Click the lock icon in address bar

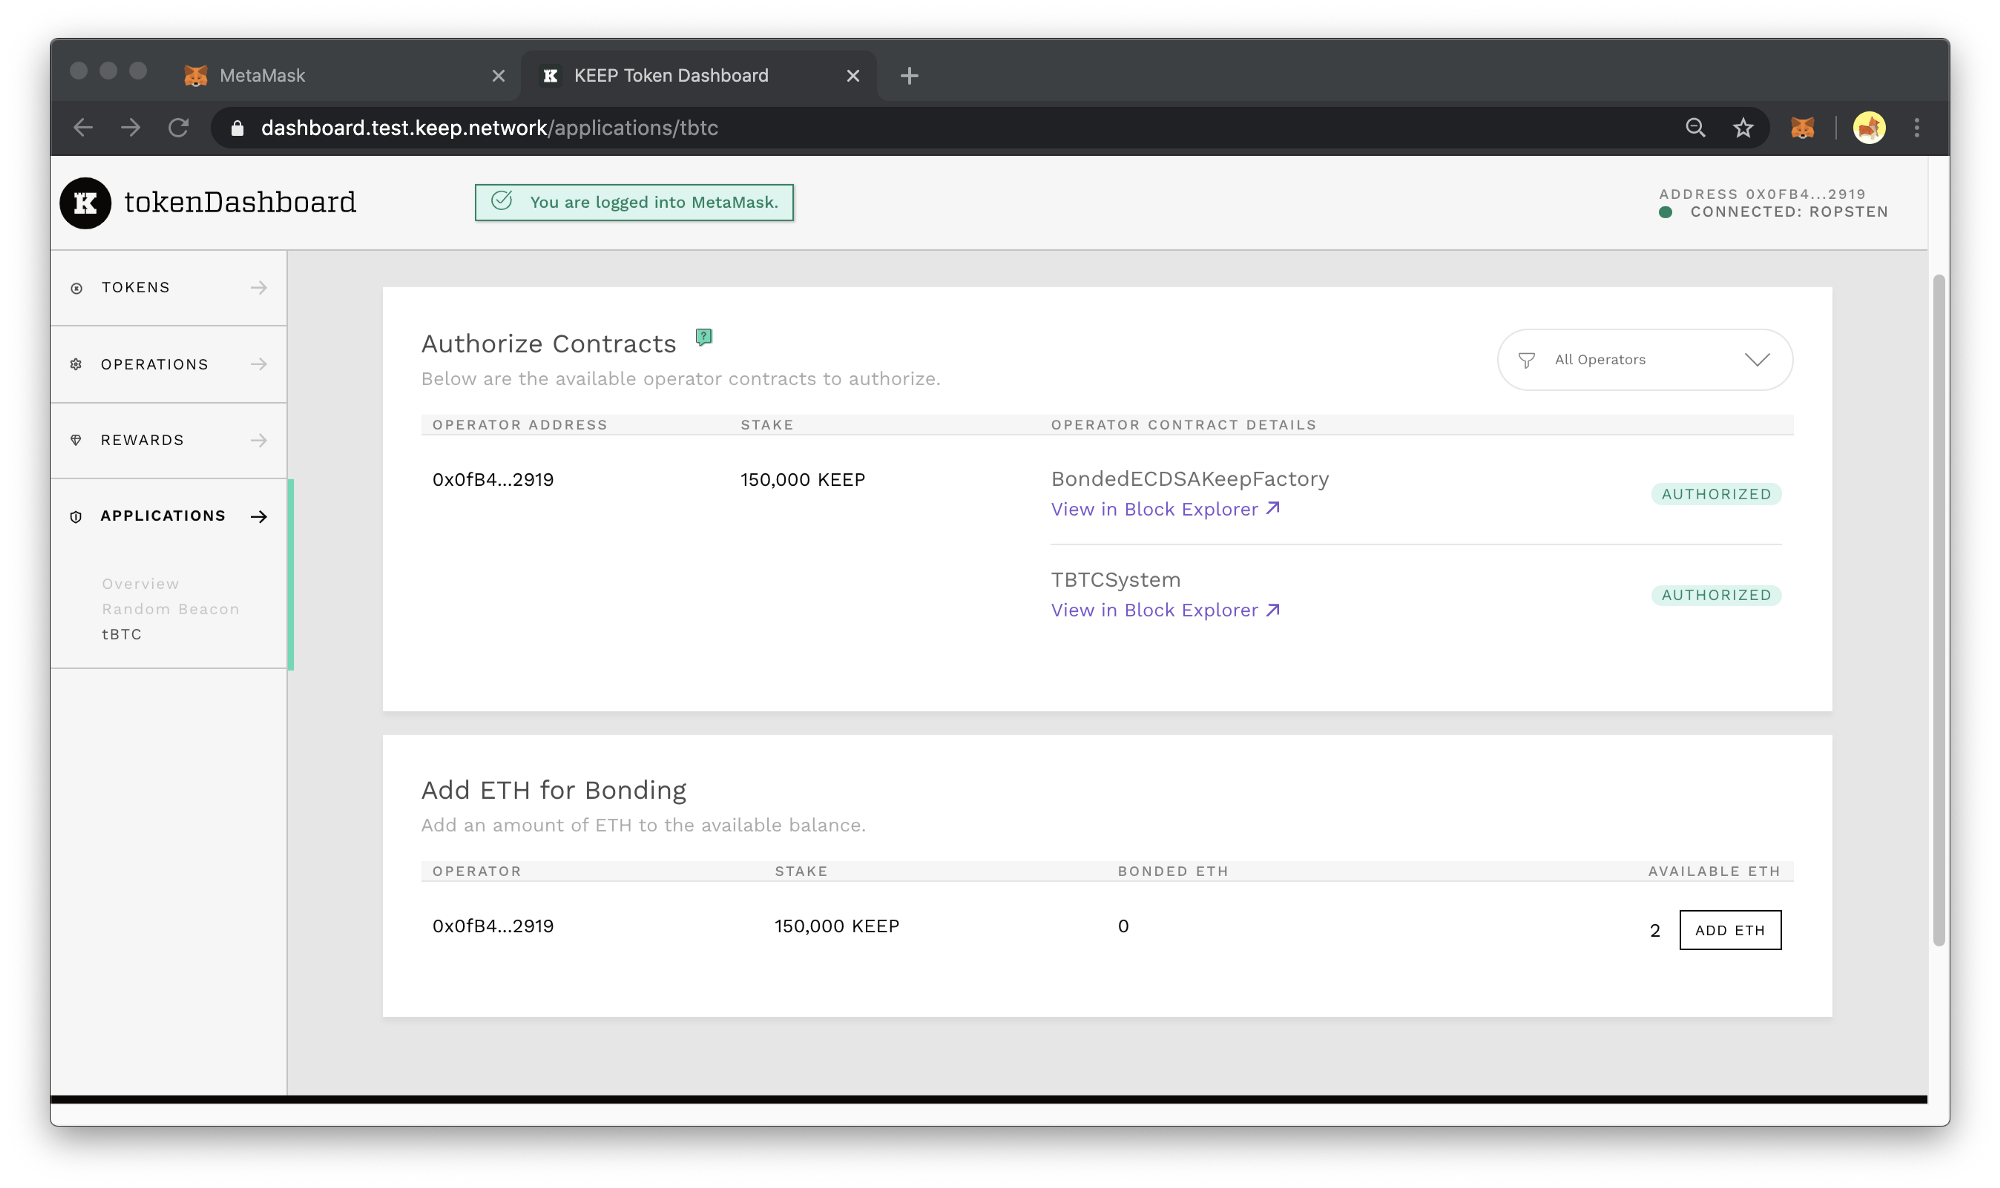(237, 128)
